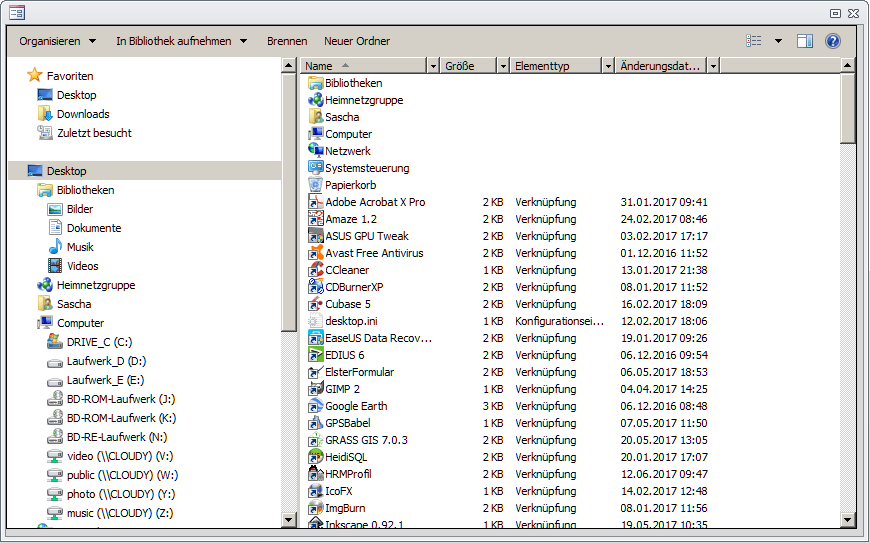Click the Netzwerk icon in file list
This screenshot has width=870, height=543.
coord(316,151)
